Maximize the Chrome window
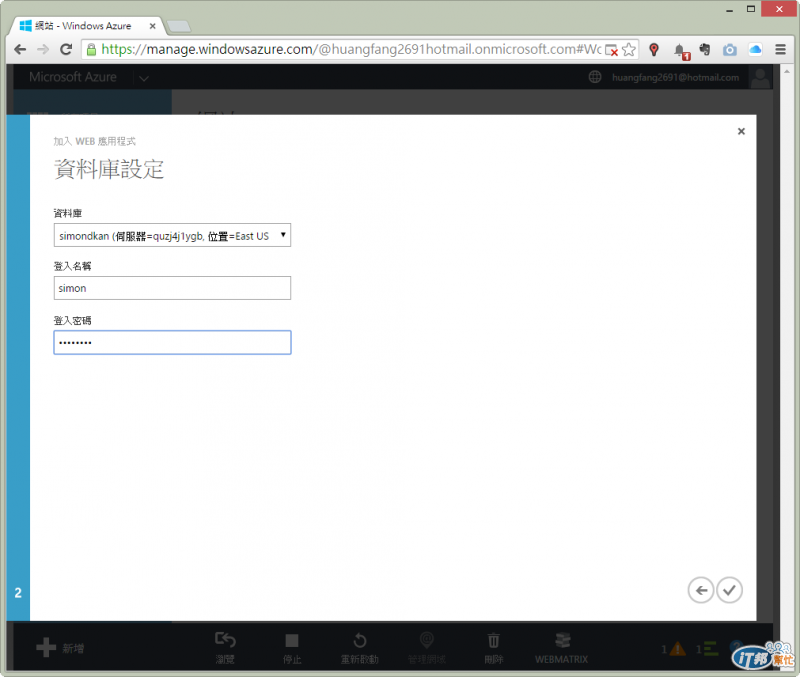The height and width of the screenshot is (677, 800). (x=751, y=9)
